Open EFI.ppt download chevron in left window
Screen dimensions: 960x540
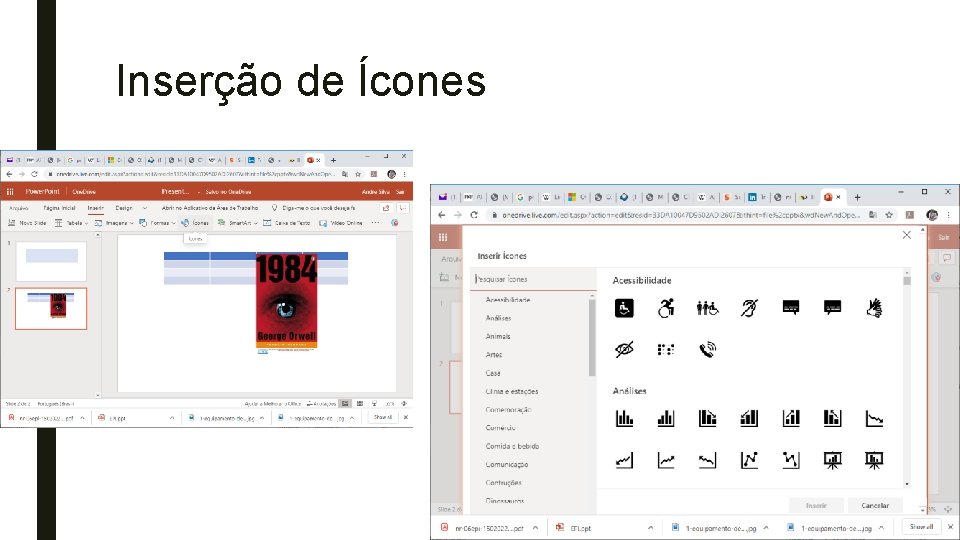171,418
